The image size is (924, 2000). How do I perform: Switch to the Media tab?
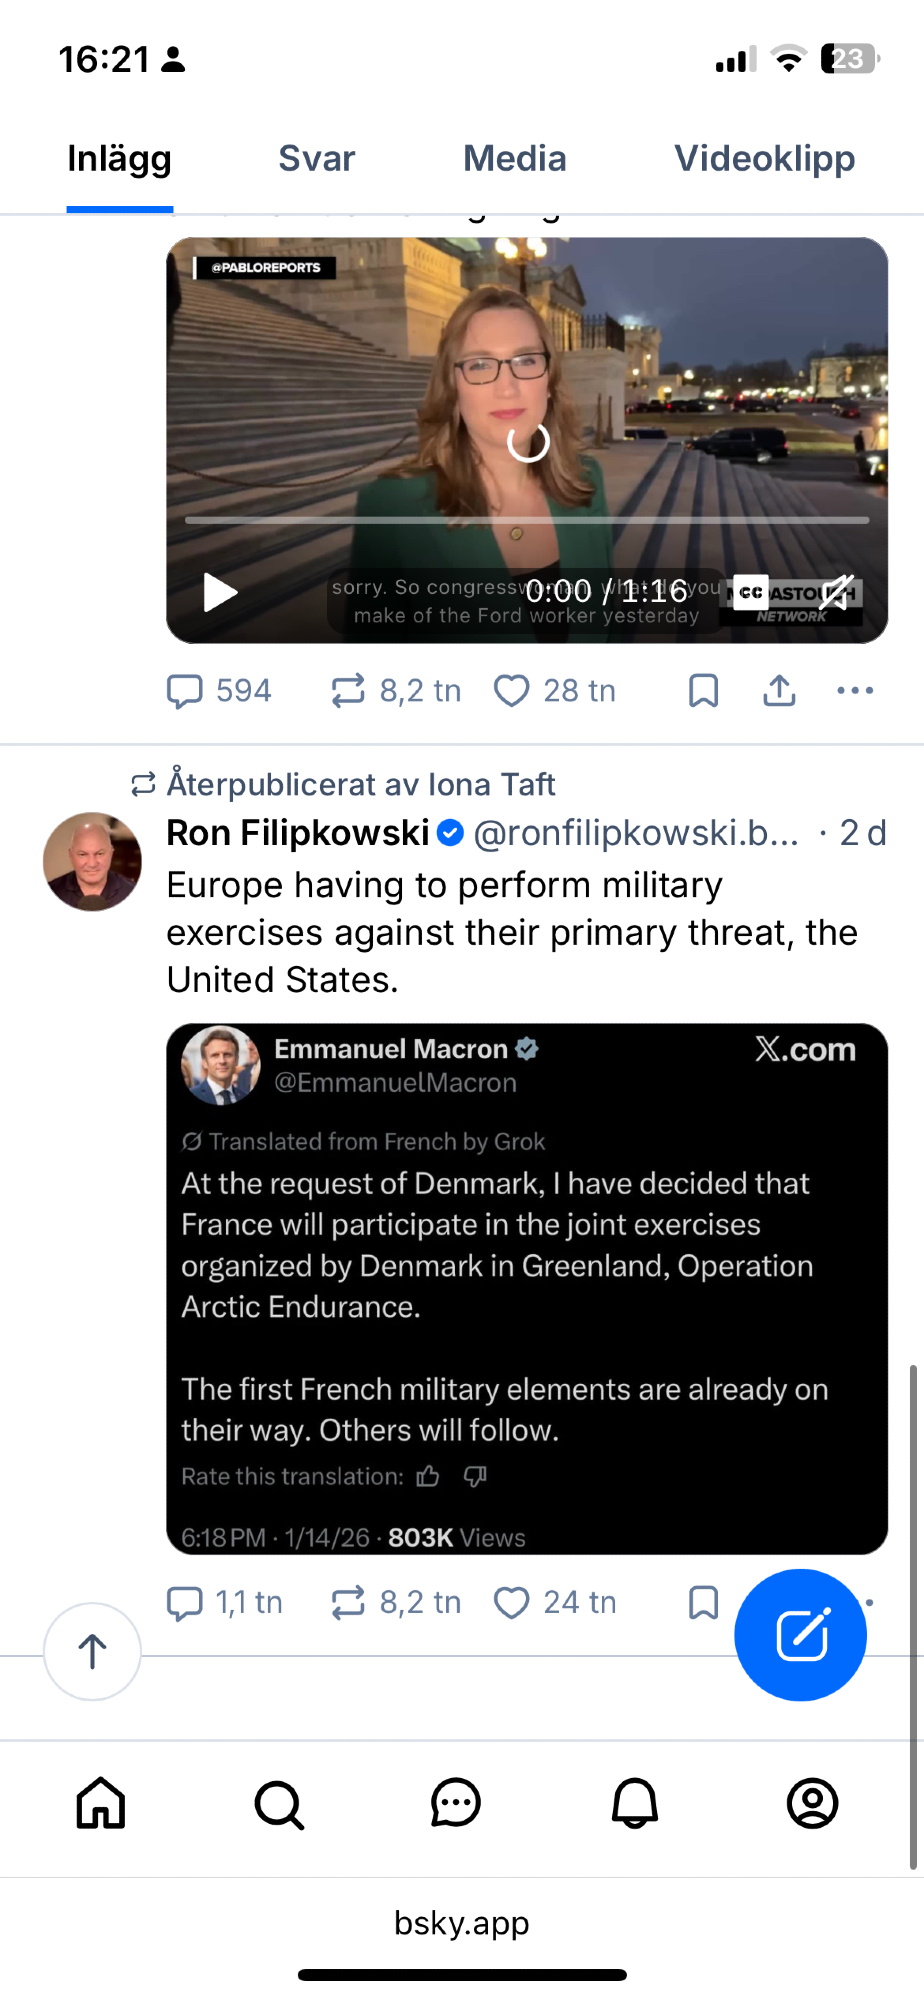pyautogui.click(x=514, y=159)
